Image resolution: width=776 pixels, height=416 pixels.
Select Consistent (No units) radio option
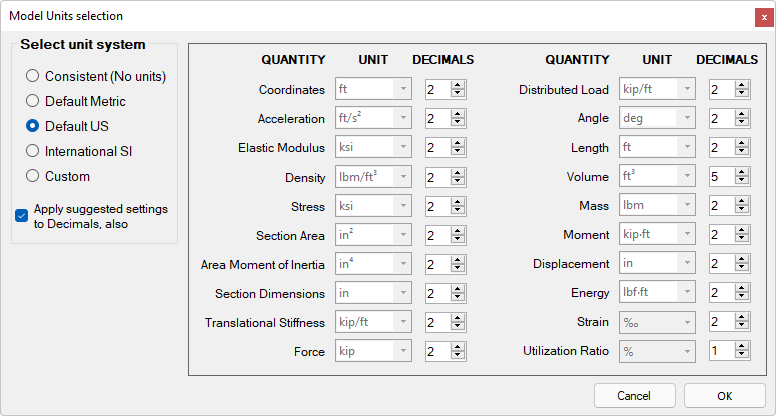click(x=96, y=76)
